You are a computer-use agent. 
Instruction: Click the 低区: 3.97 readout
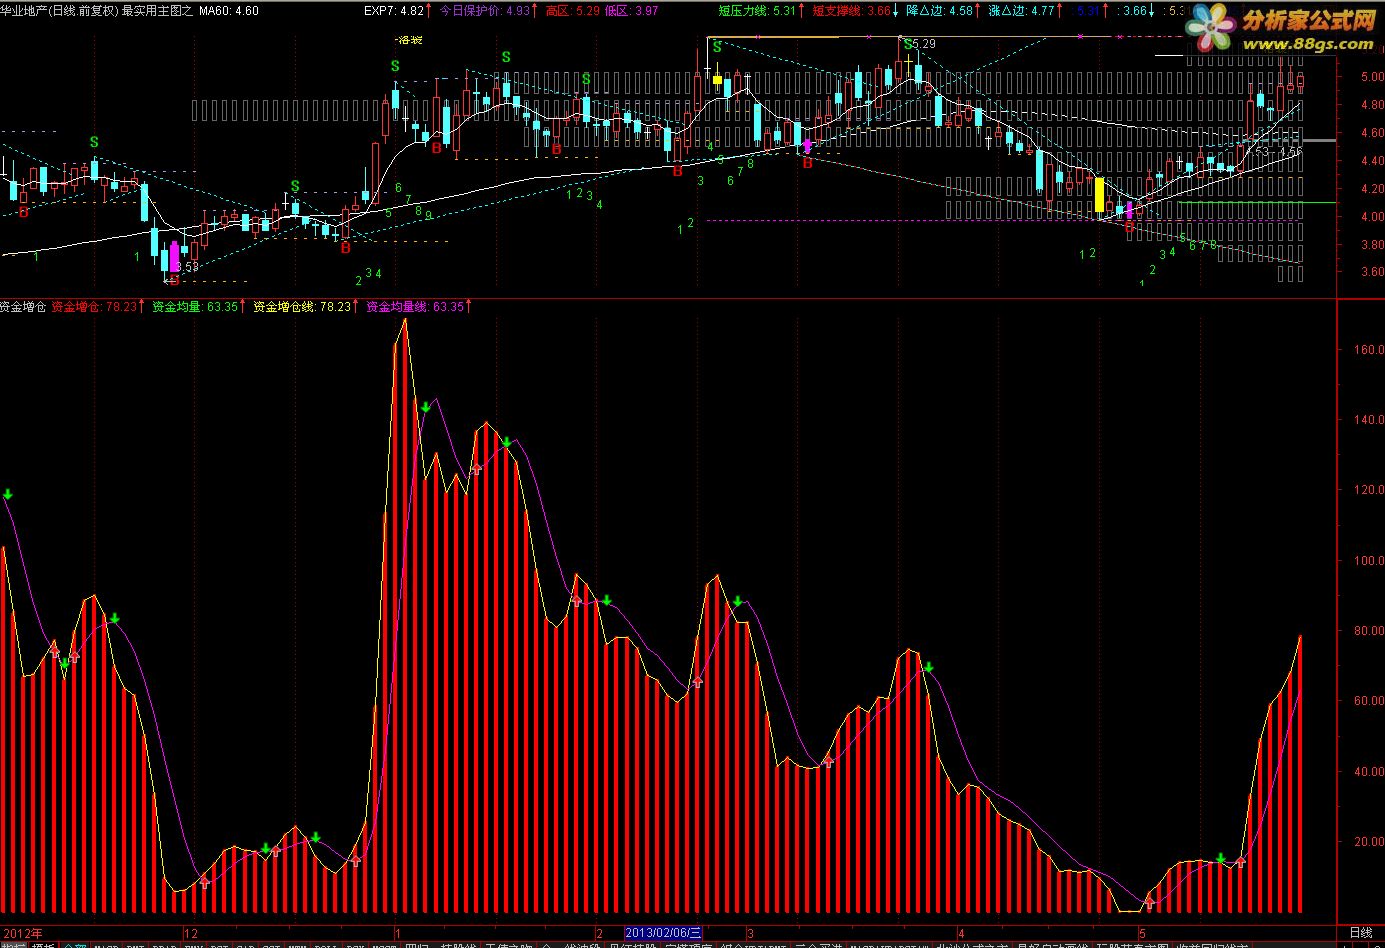632,11
